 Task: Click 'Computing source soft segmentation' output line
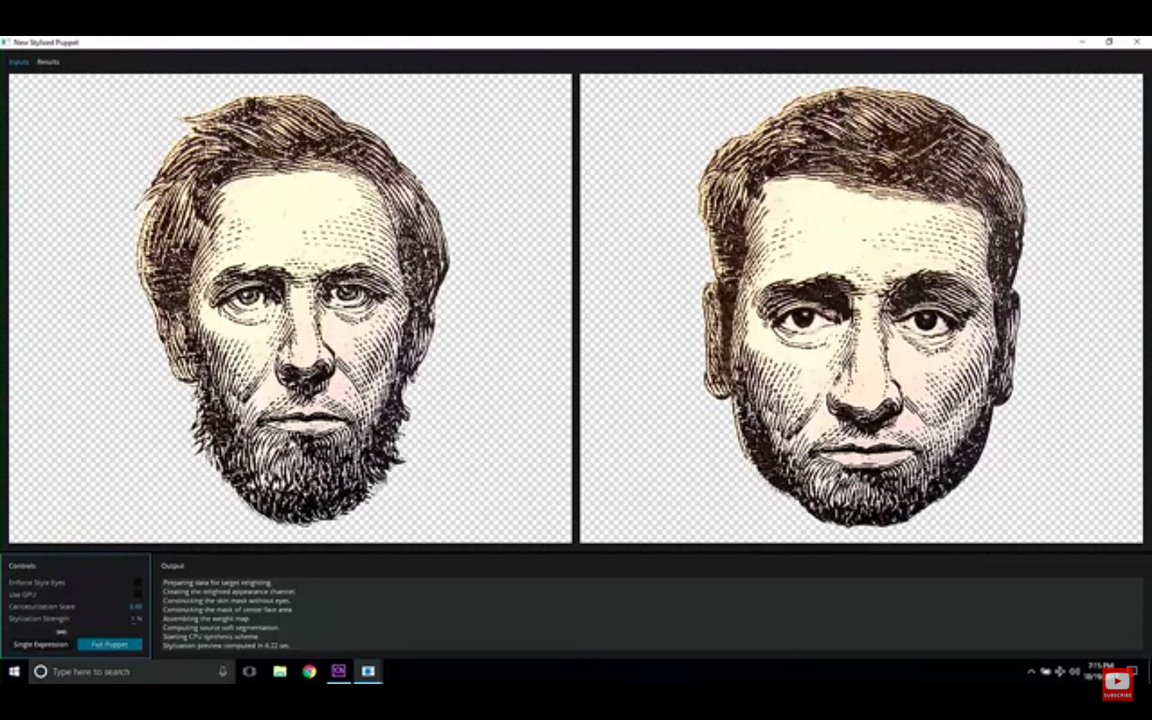220,627
